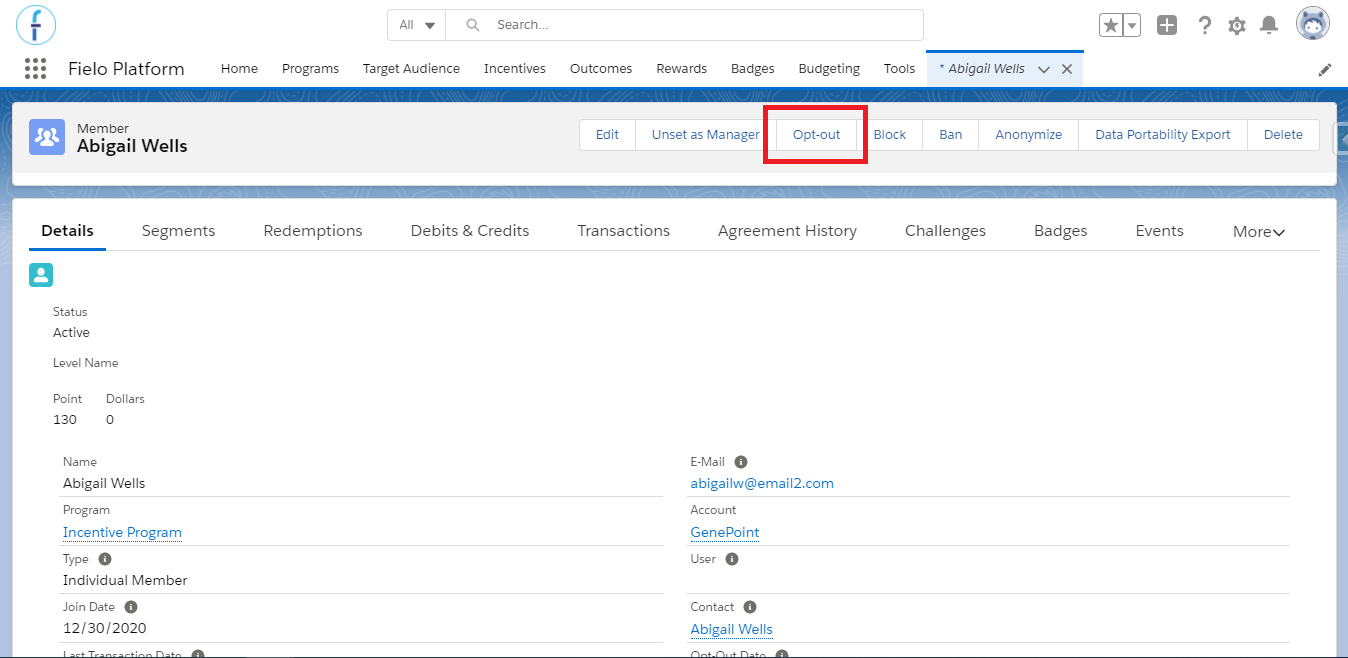Click the Anonymize button
1348x658 pixels.
click(x=1028, y=135)
